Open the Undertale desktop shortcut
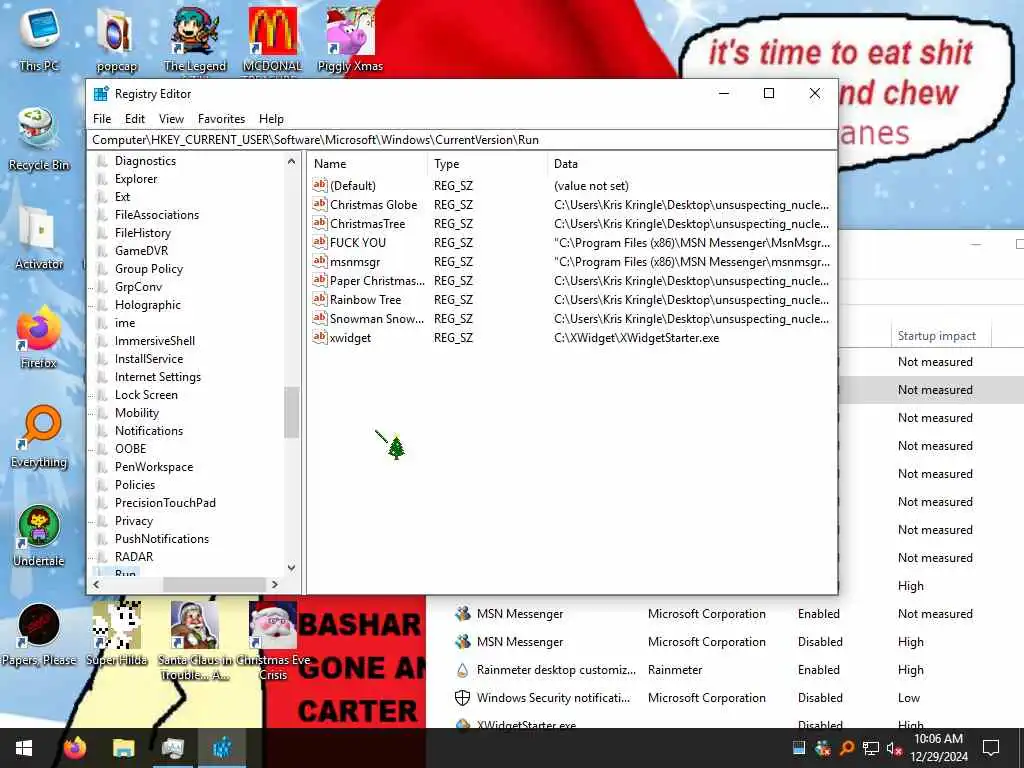Screen dimensions: 1024x768 pyautogui.click(x=39, y=536)
